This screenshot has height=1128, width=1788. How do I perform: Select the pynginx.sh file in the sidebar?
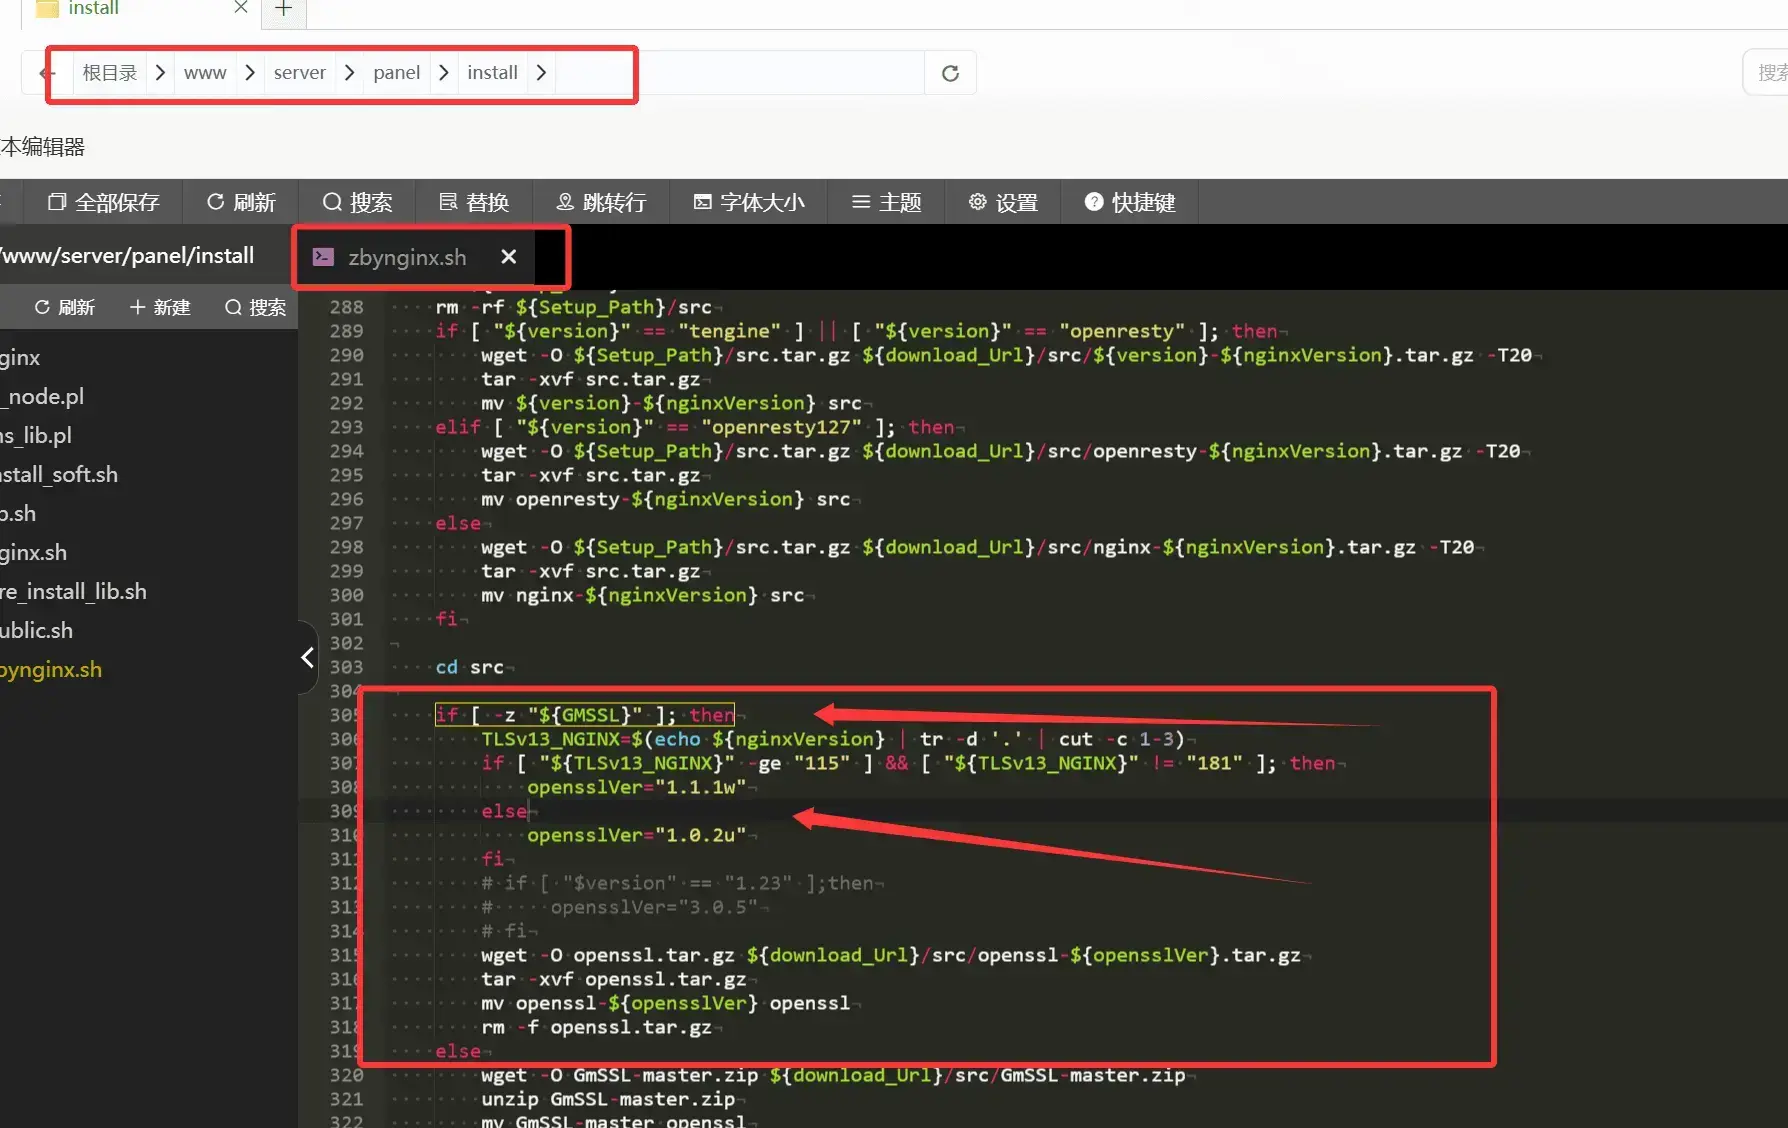[50, 669]
